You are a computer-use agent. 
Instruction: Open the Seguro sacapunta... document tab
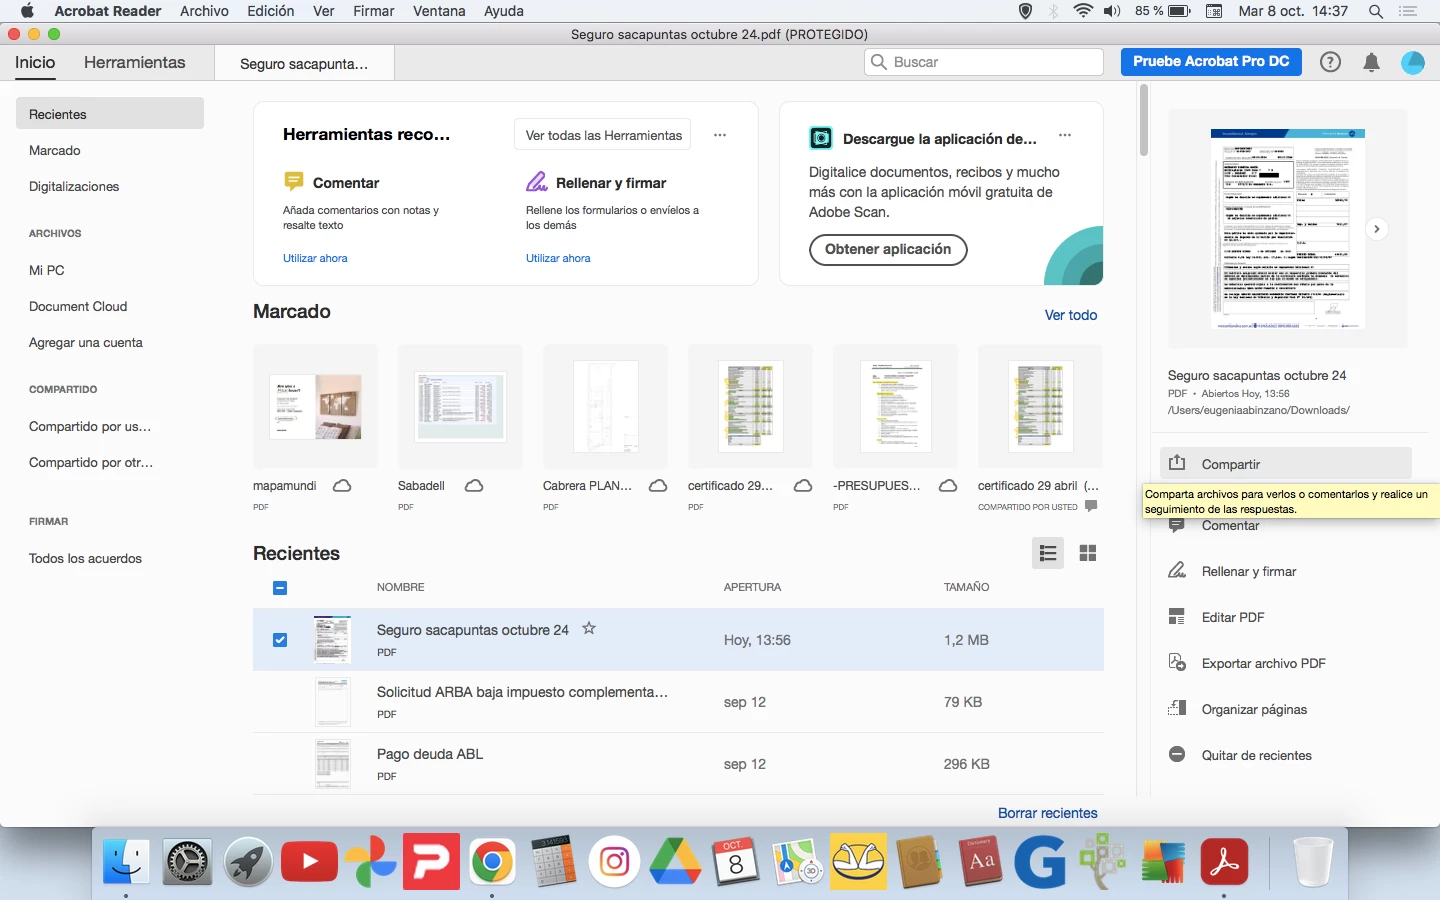304,64
